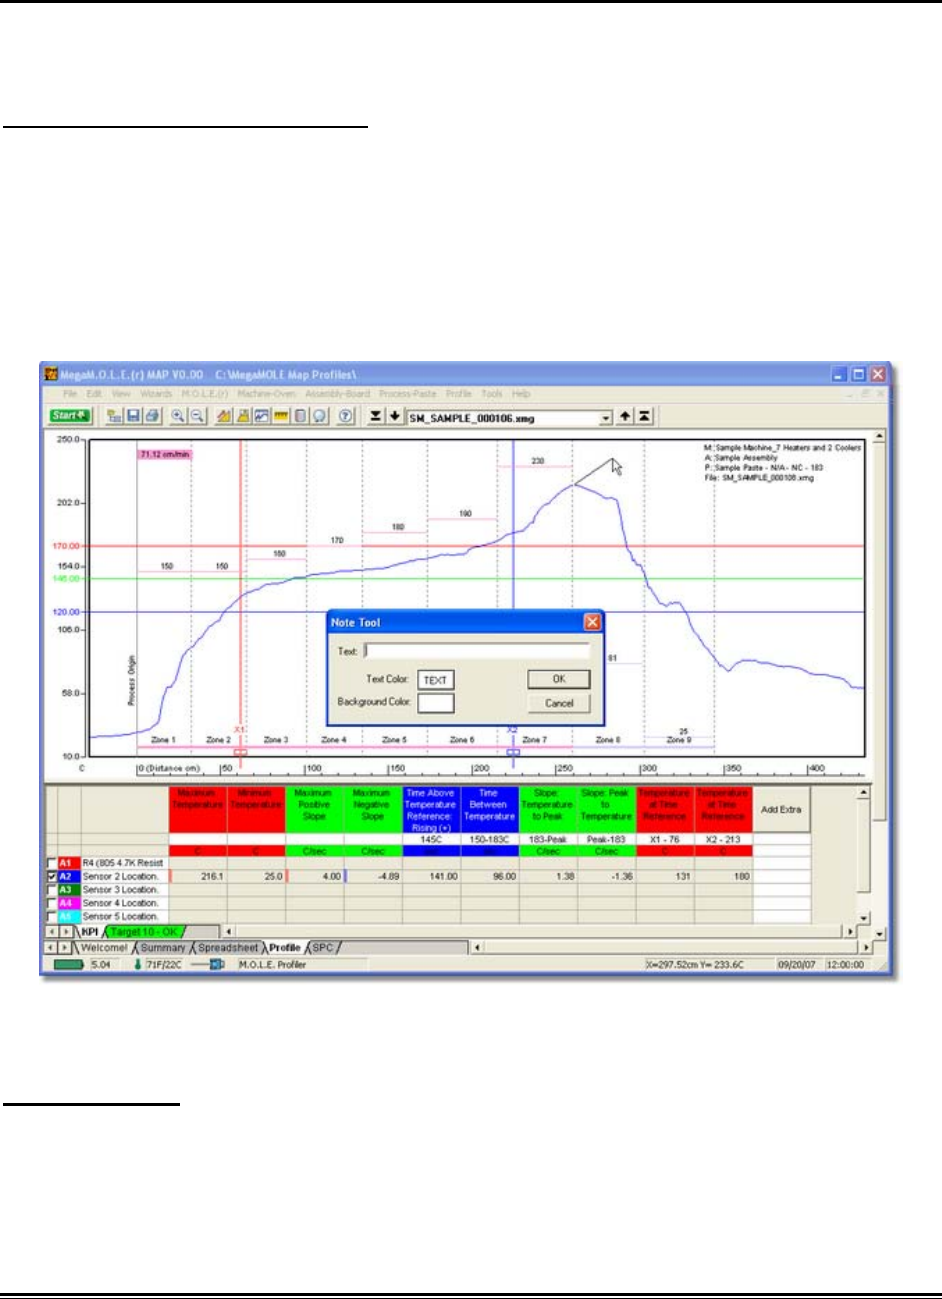
Task: Enable the A1 R4 sensor checkbox
Action: [x=51, y=863]
